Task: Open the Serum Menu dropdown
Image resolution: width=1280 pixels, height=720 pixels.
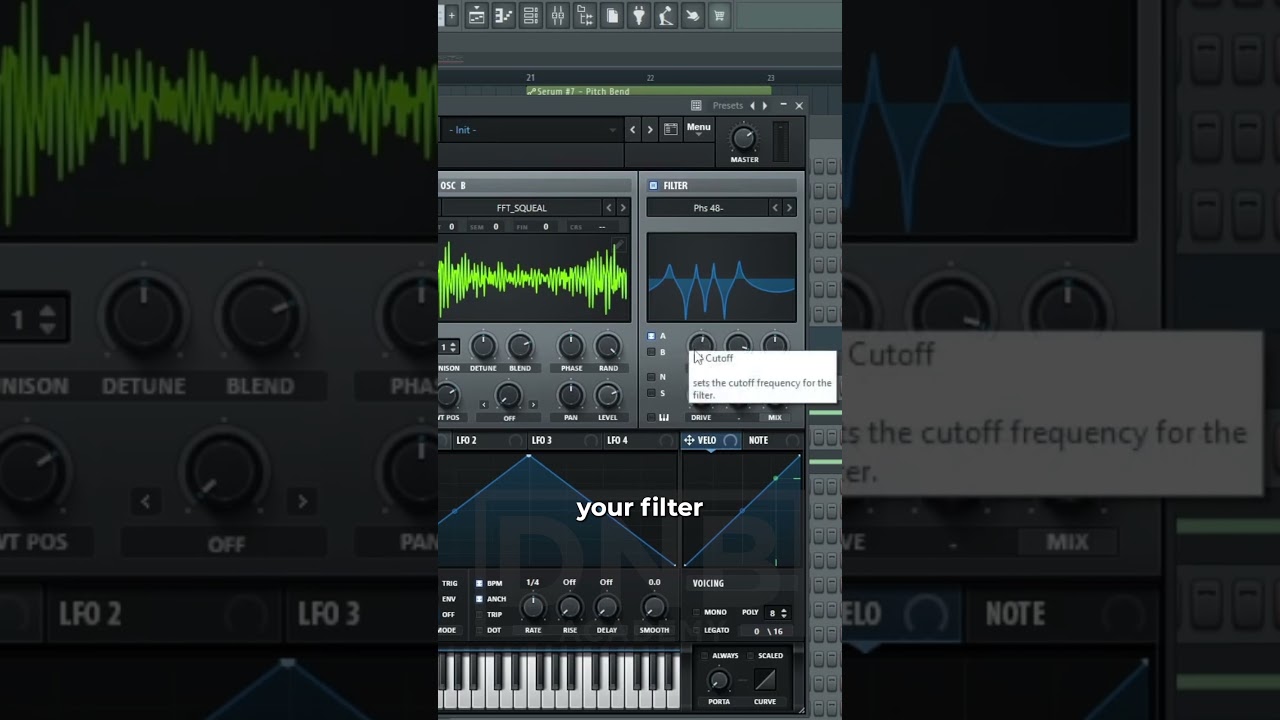Action: [x=698, y=128]
